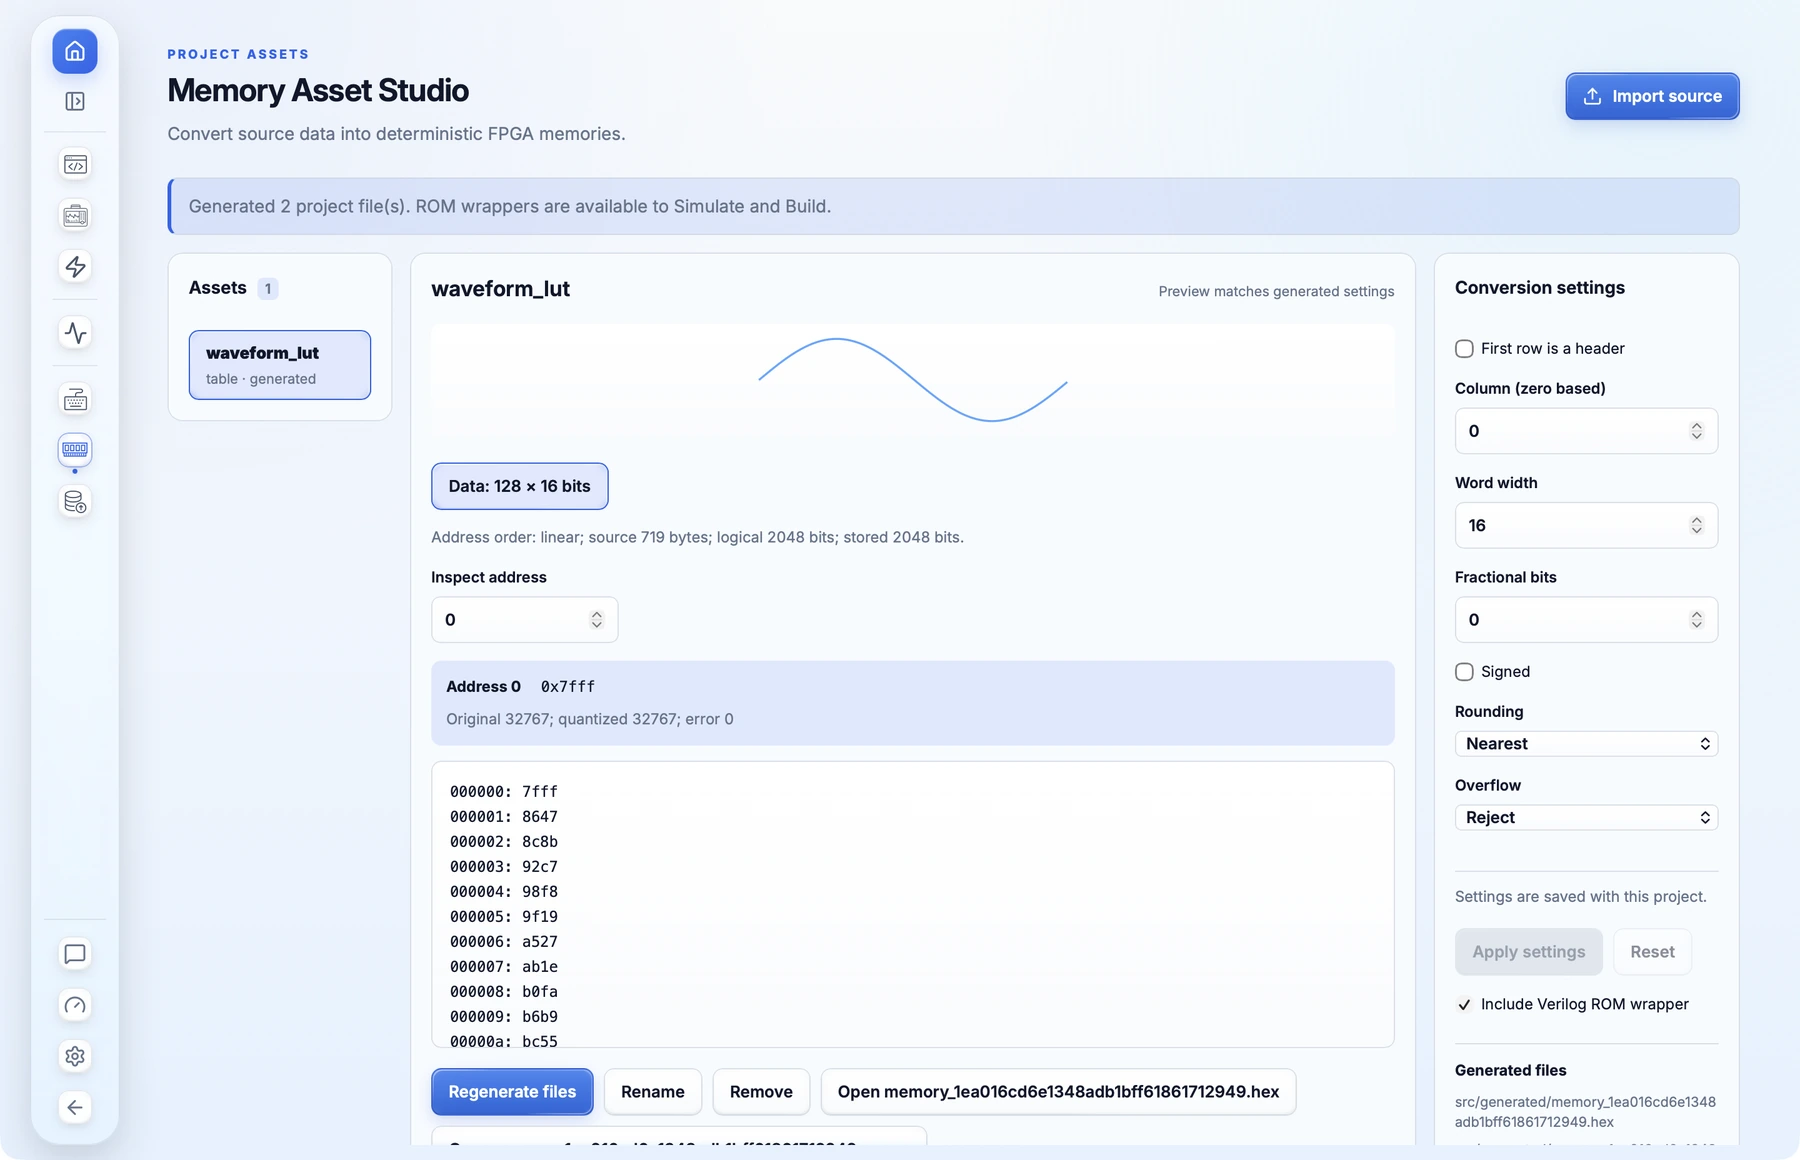Open the lightning bolt build icon

tap(75, 266)
